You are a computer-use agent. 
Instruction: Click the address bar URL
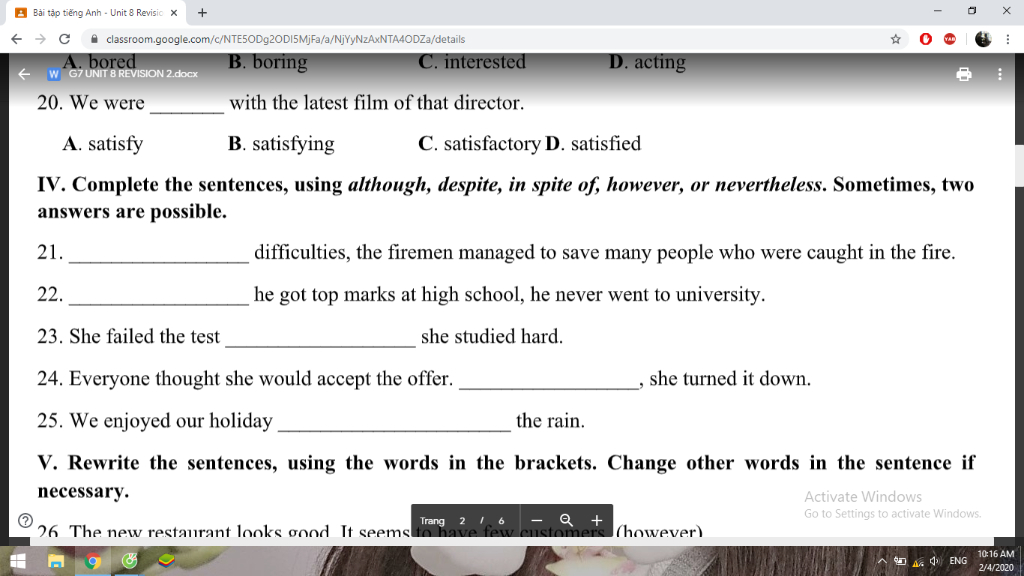click(x=285, y=39)
